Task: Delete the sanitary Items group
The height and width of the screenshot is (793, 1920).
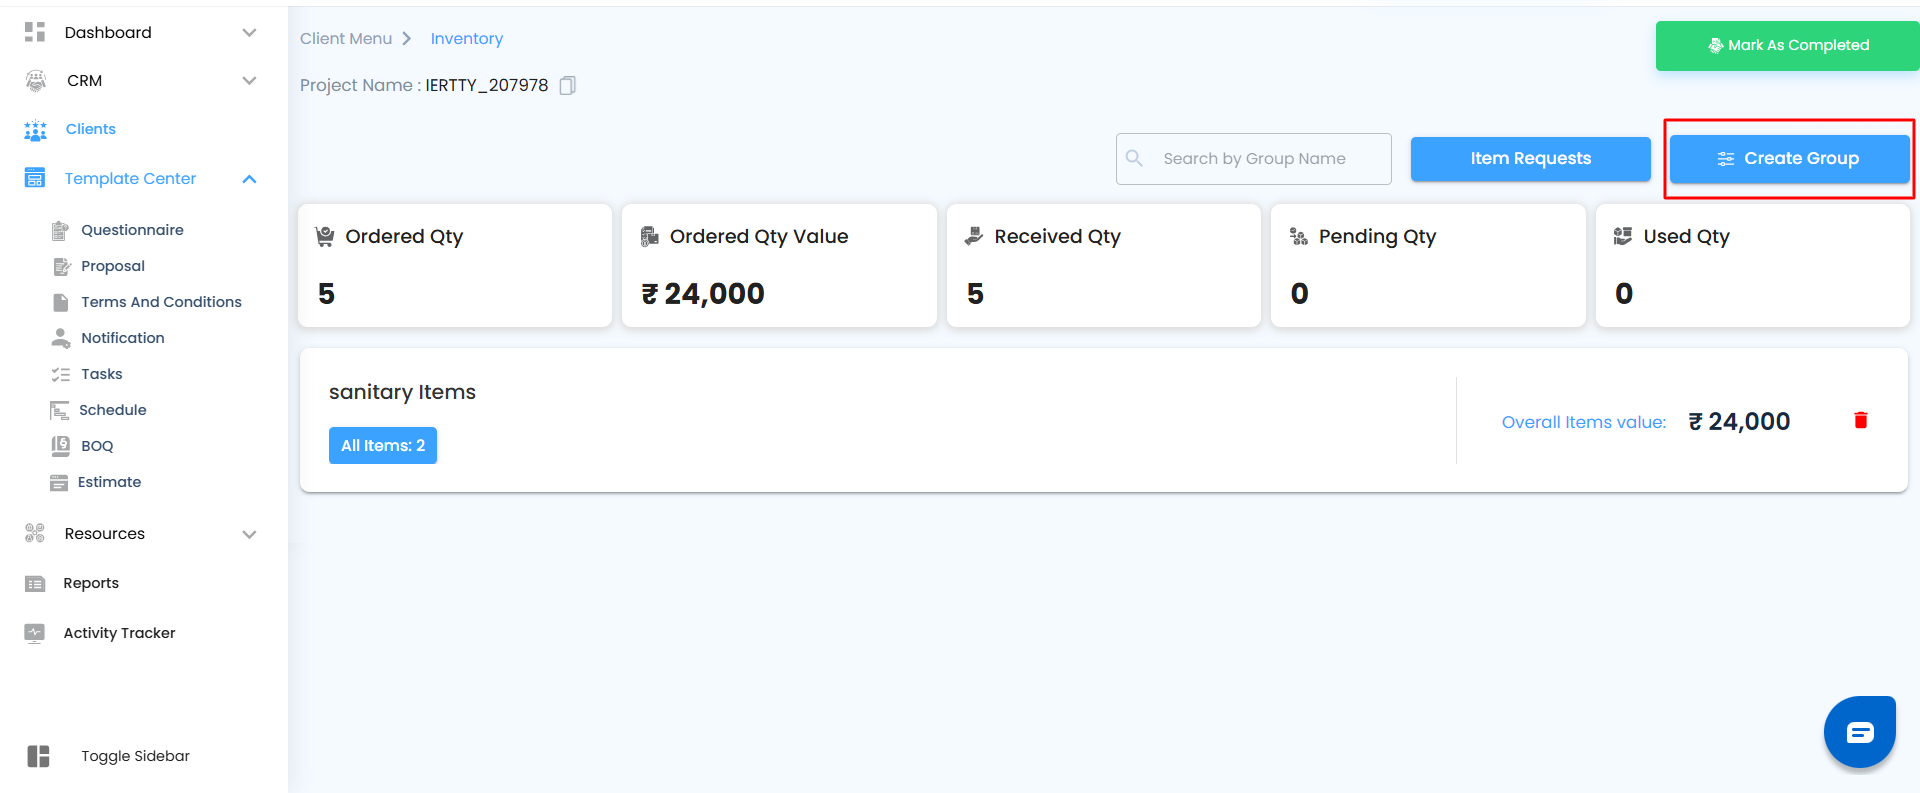Action: pyautogui.click(x=1860, y=421)
